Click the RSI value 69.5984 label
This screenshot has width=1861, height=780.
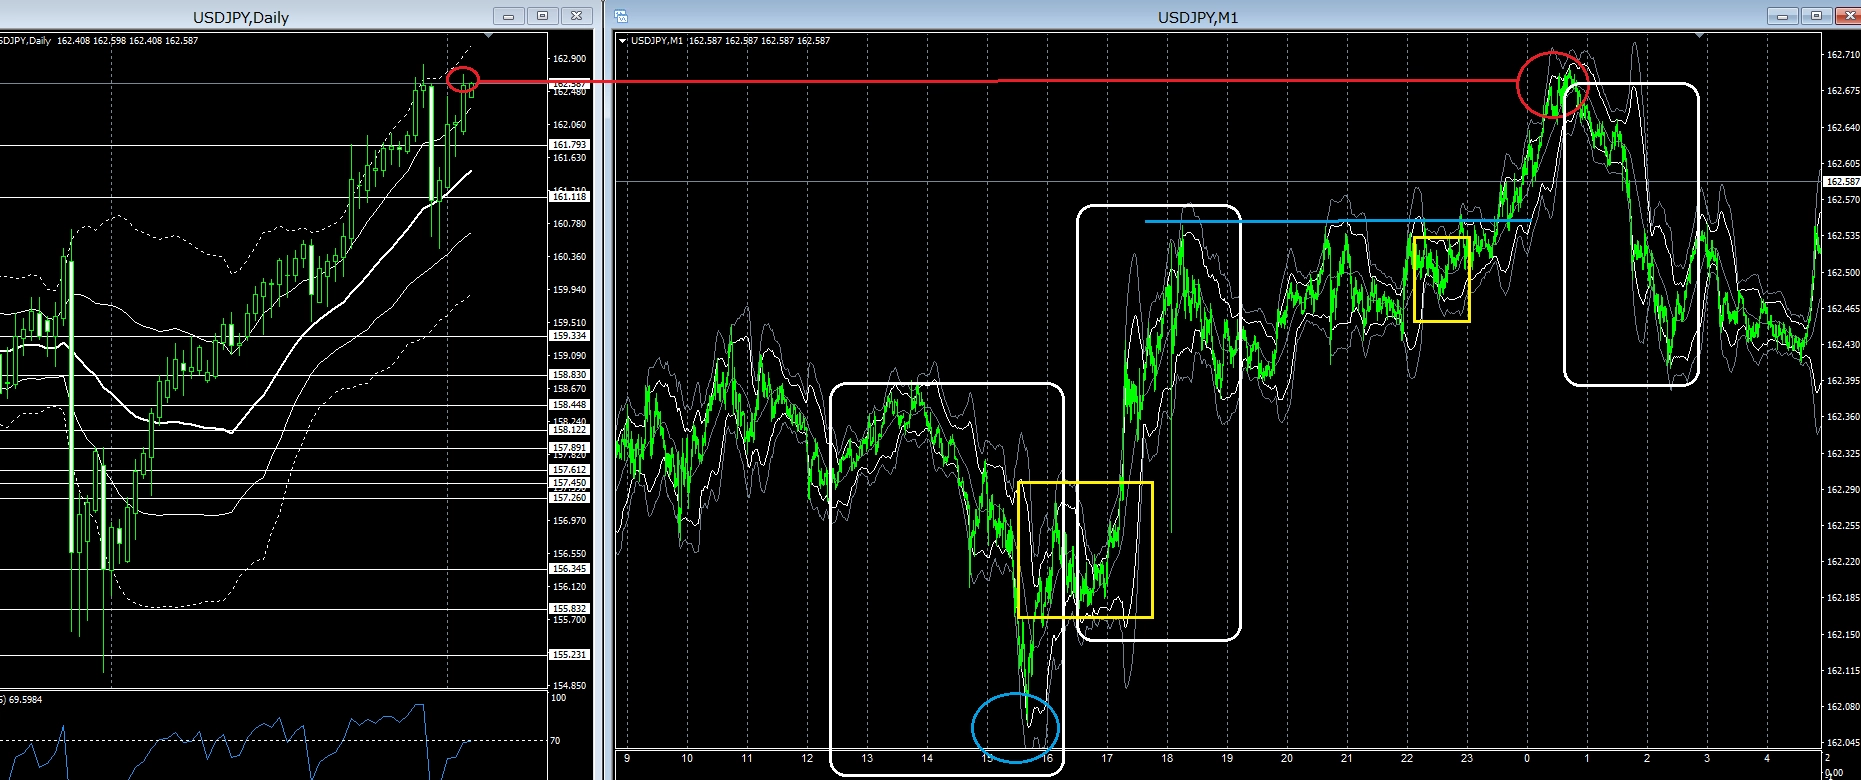pyautogui.click(x=24, y=700)
